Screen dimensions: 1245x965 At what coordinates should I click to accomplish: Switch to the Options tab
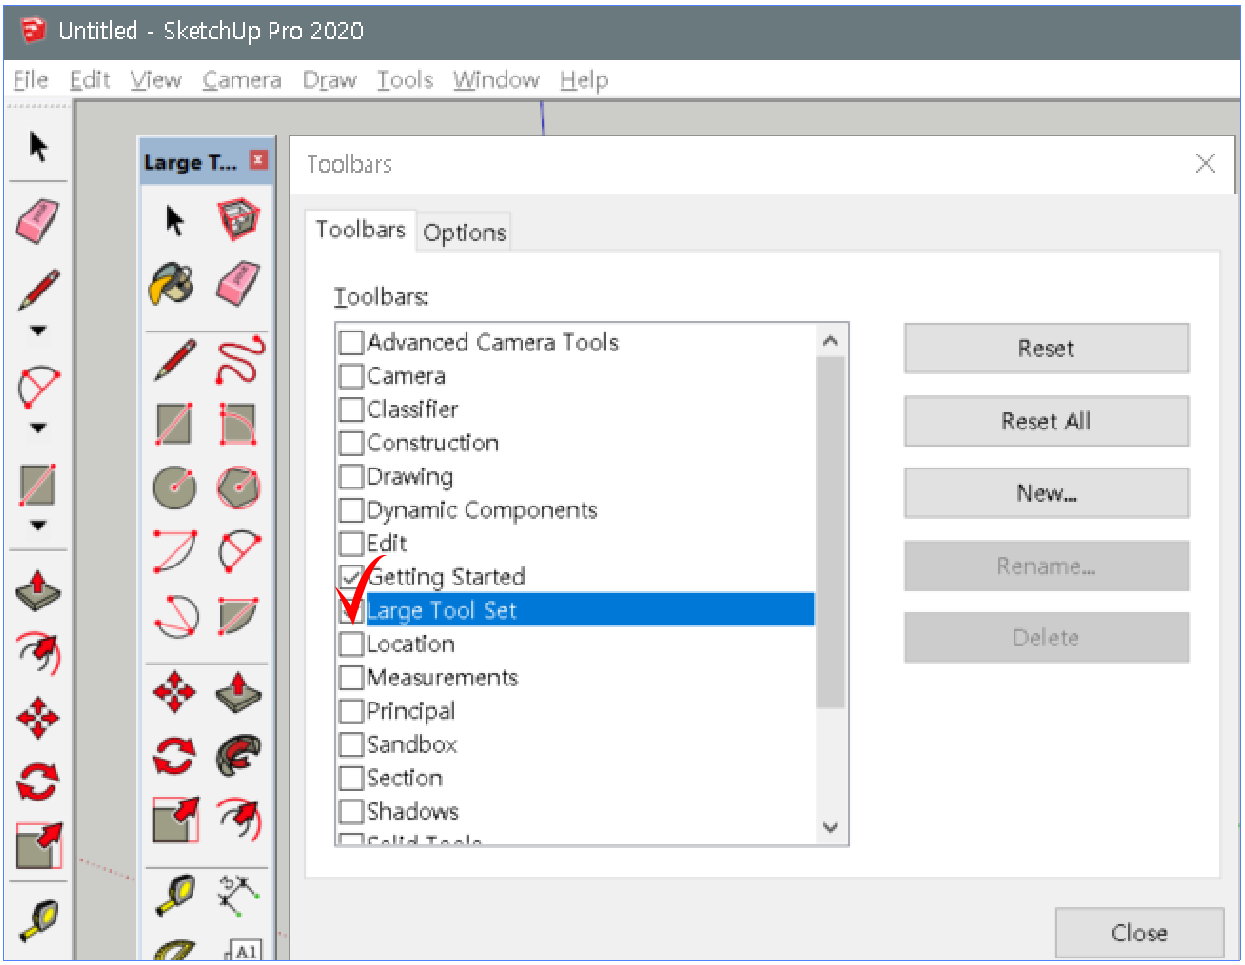tap(465, 233)
